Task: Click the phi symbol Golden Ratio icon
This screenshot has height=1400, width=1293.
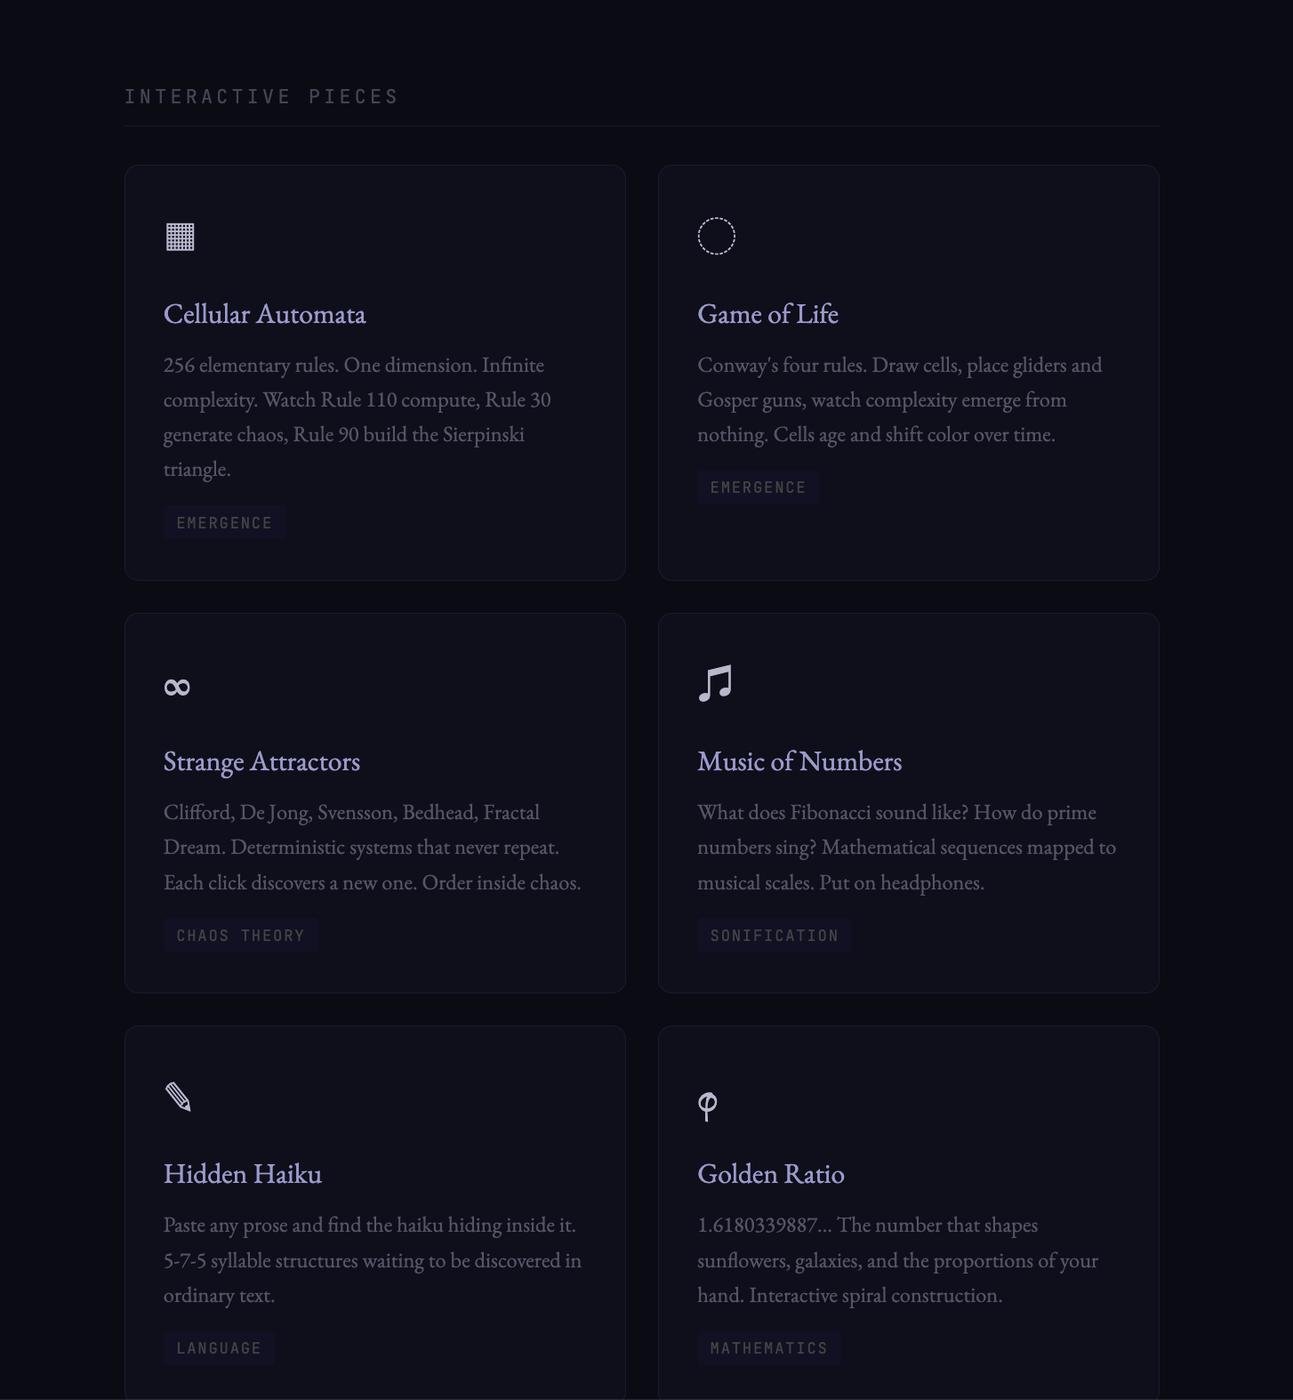Action: [707, 1105]
